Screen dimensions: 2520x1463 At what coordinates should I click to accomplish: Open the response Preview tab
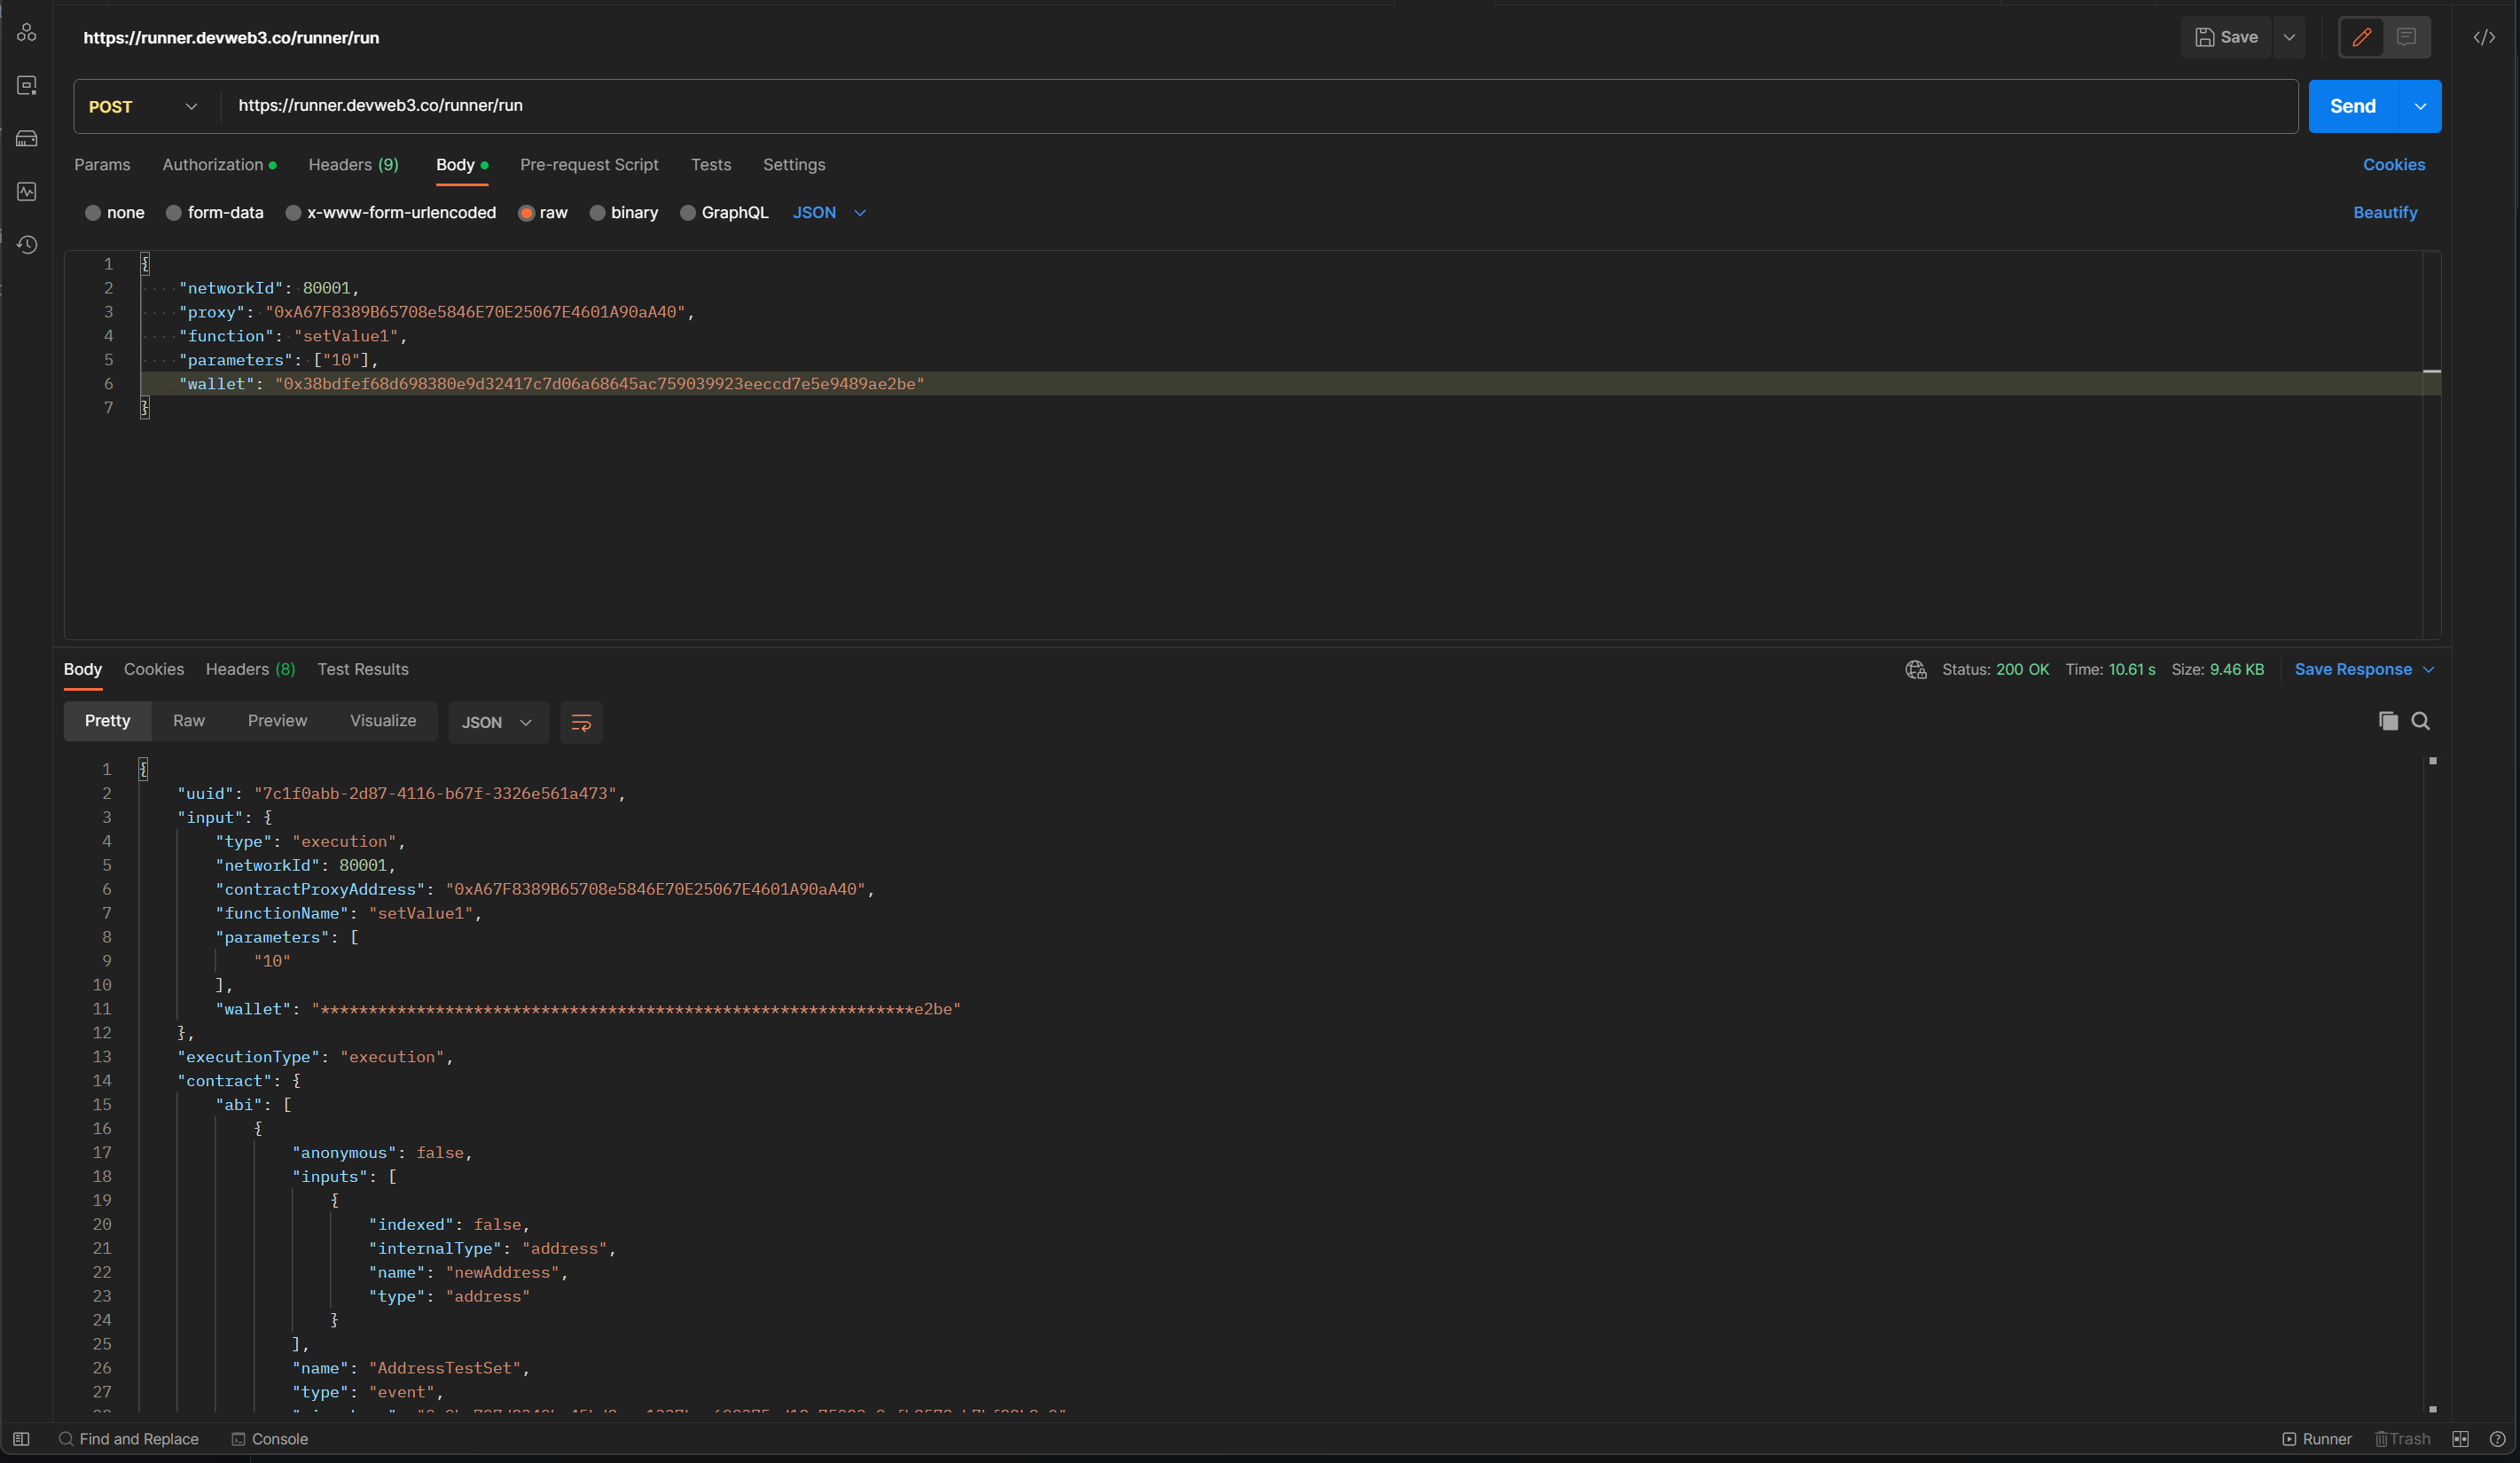click(x=277, y=720)
